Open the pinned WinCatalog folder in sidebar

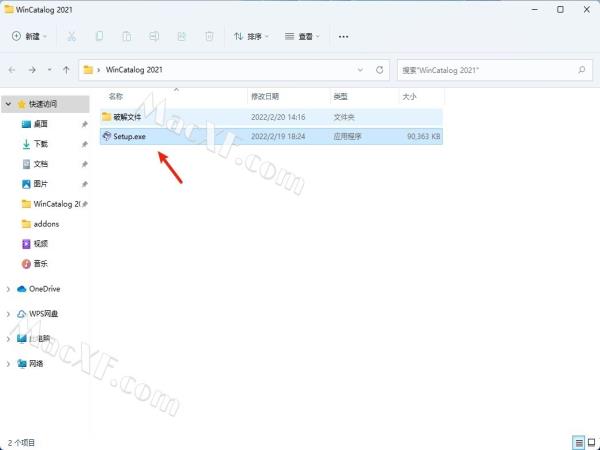[57, 204]
